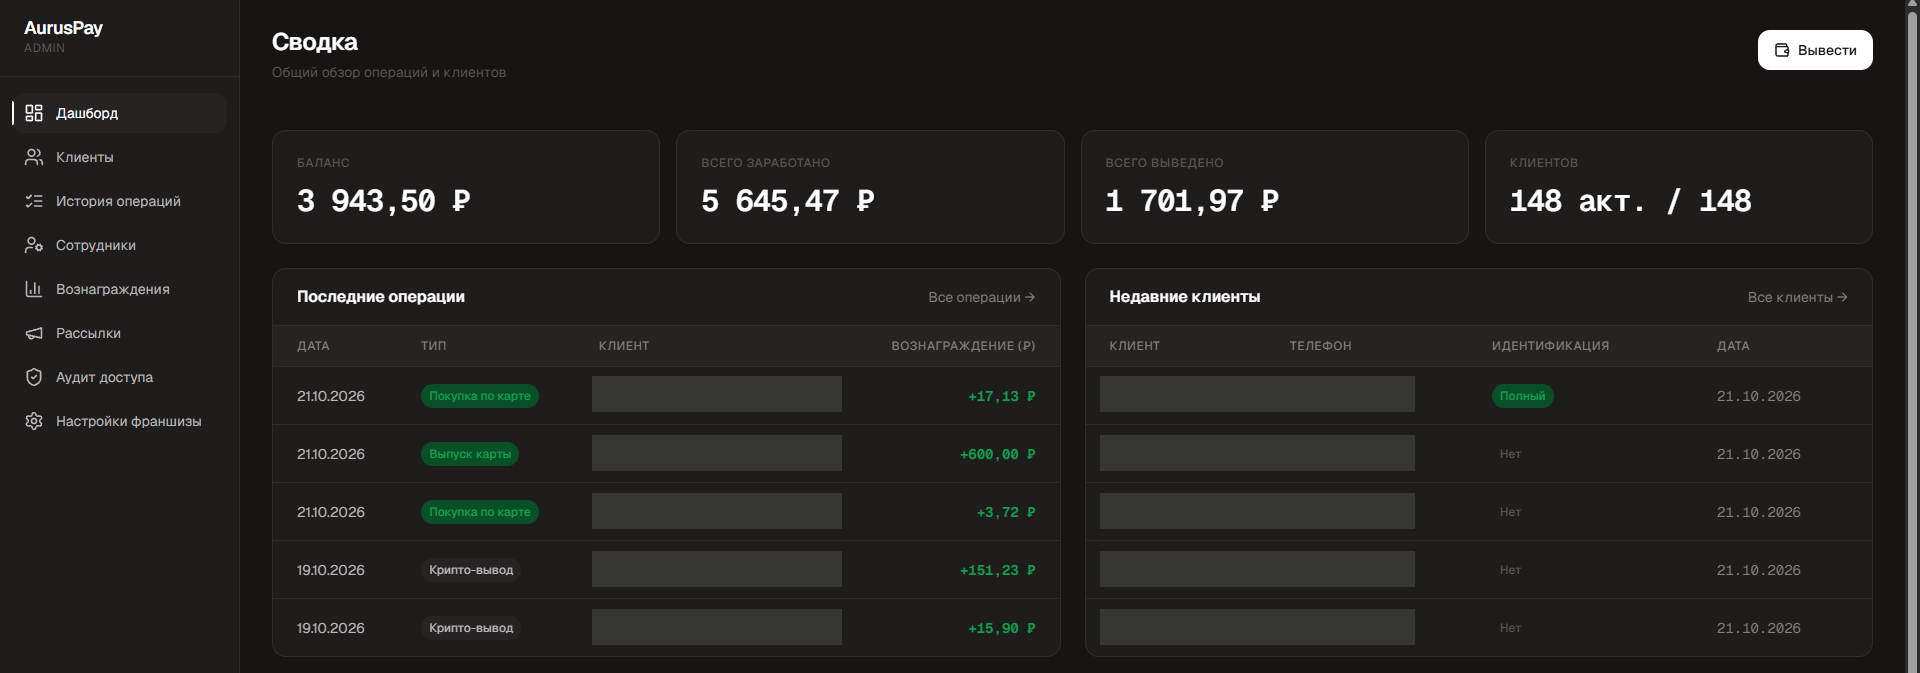Viewport: 1920px width, 673px height.
Task: Click the Всего заработано card 5 645,47 ₽
Action: (x=870, y=187)
